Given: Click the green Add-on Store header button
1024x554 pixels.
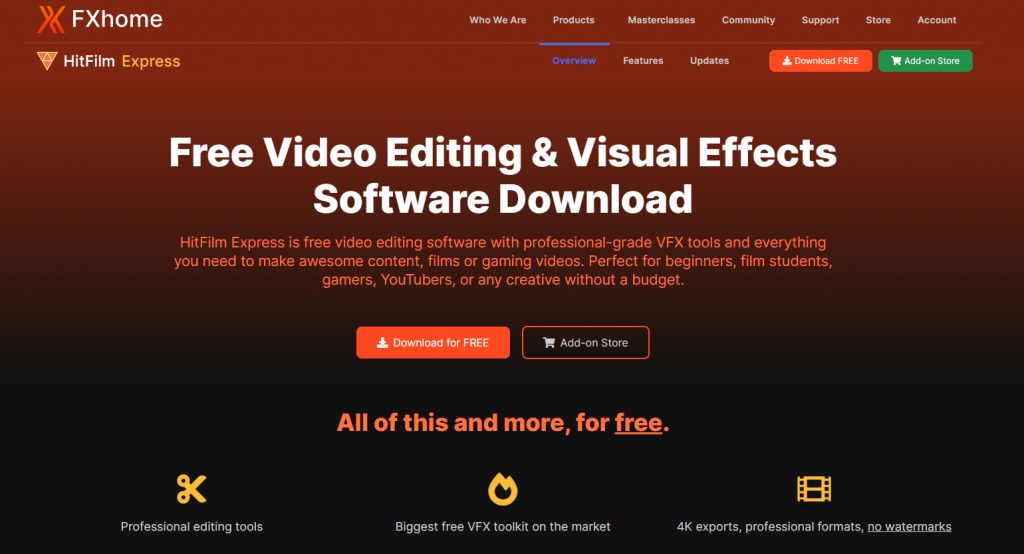Looking at the screenshot, I should point(925,61).
